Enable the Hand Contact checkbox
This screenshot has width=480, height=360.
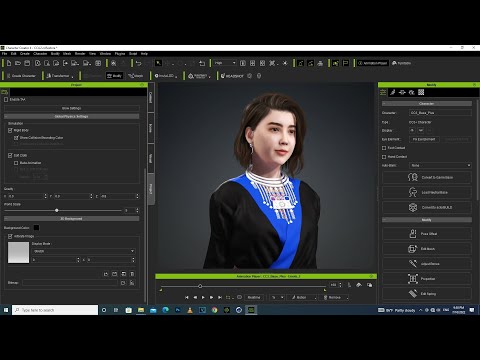coord(384,156)
